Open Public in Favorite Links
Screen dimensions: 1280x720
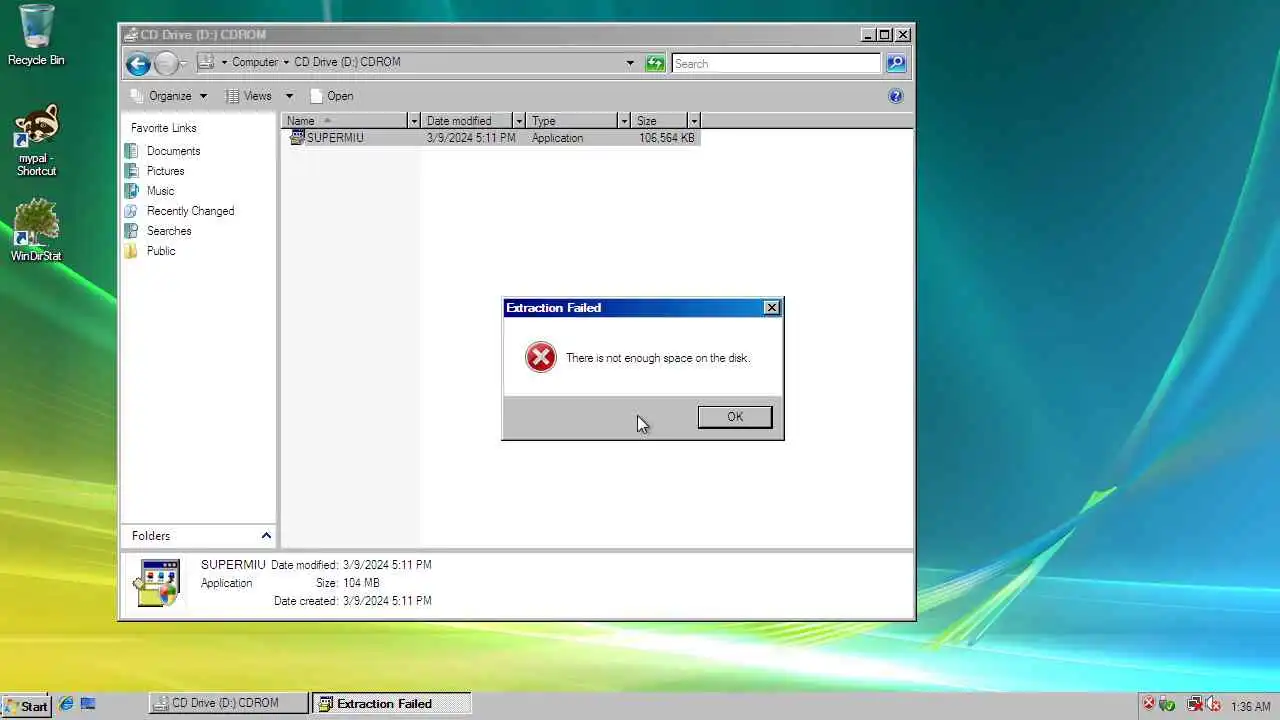tap(161, 251)
